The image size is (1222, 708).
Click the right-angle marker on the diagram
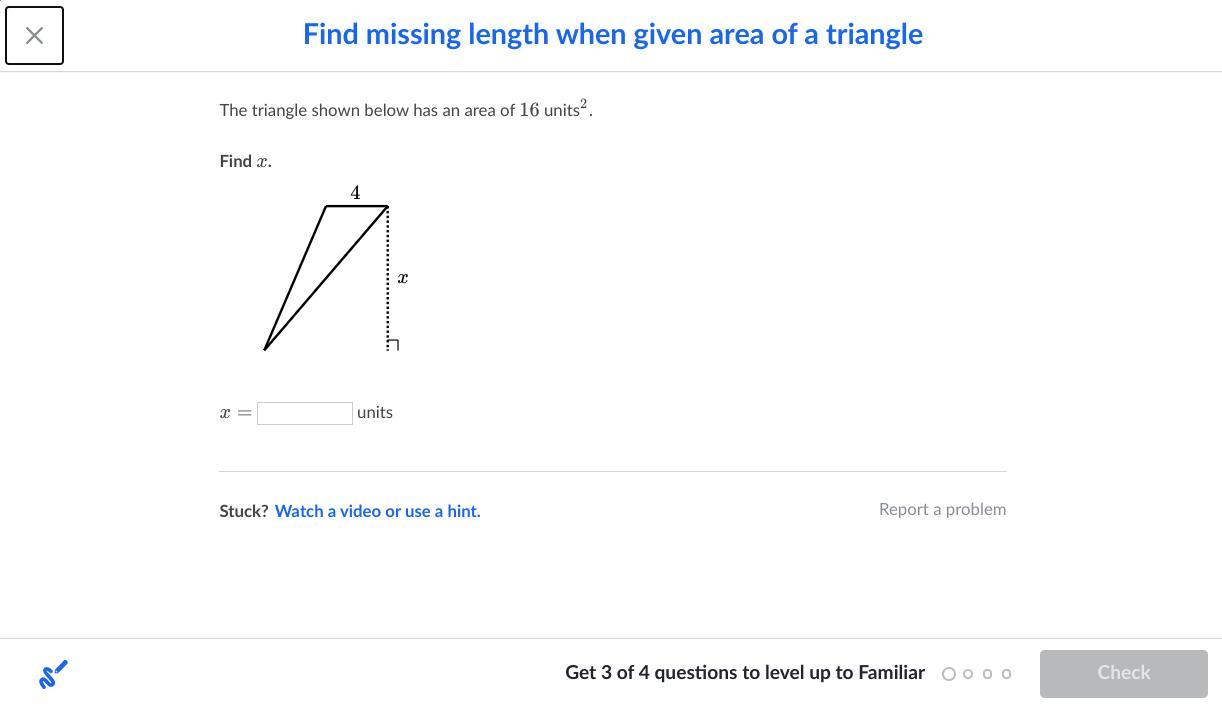(393, 345)
